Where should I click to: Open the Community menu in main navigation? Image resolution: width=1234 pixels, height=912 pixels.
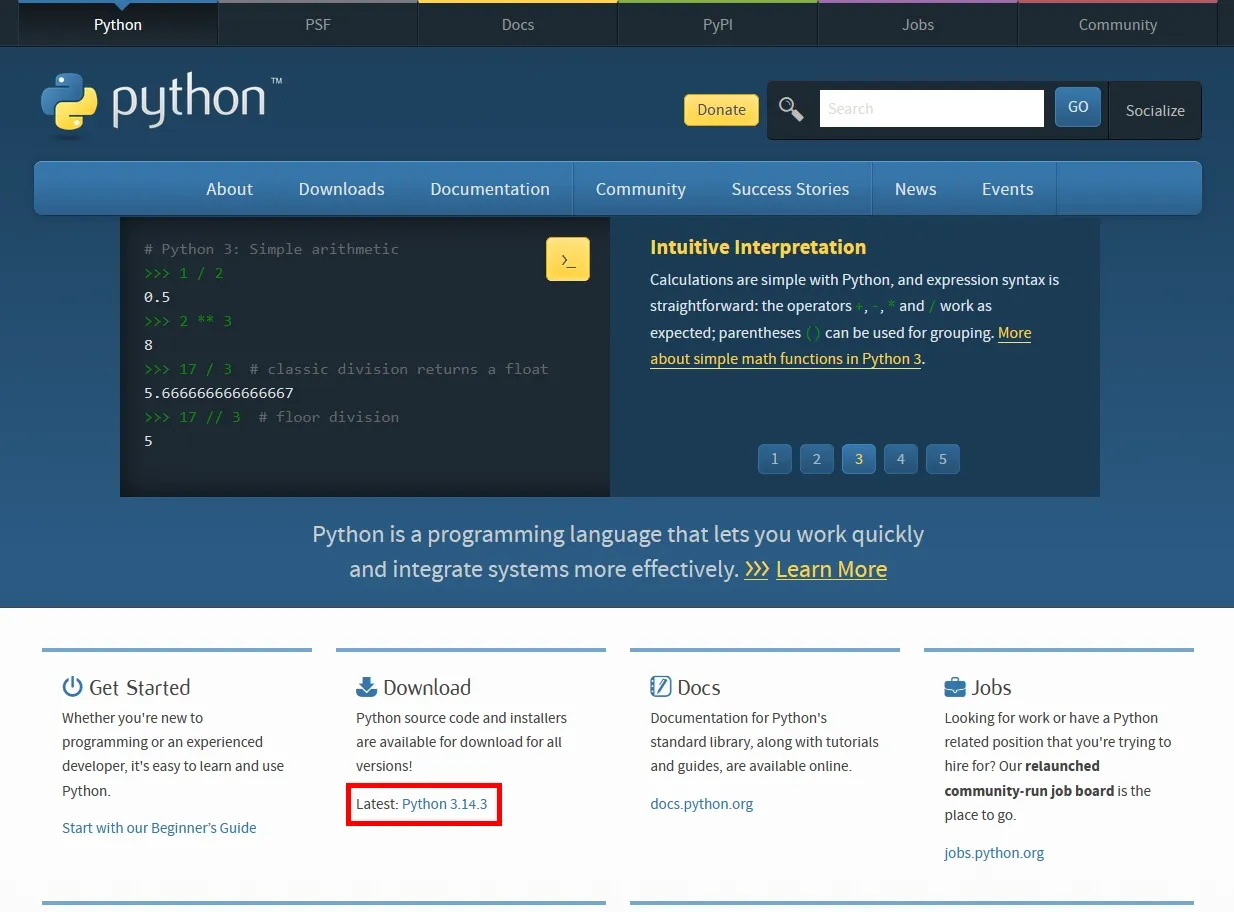pos(640,189)
